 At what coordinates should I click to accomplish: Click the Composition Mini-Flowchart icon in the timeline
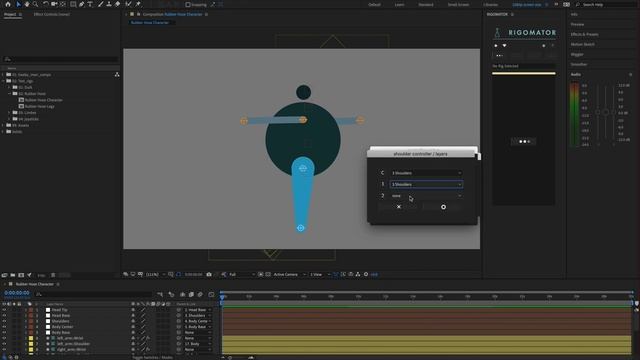pyautogui.click(x=160, y=294)
